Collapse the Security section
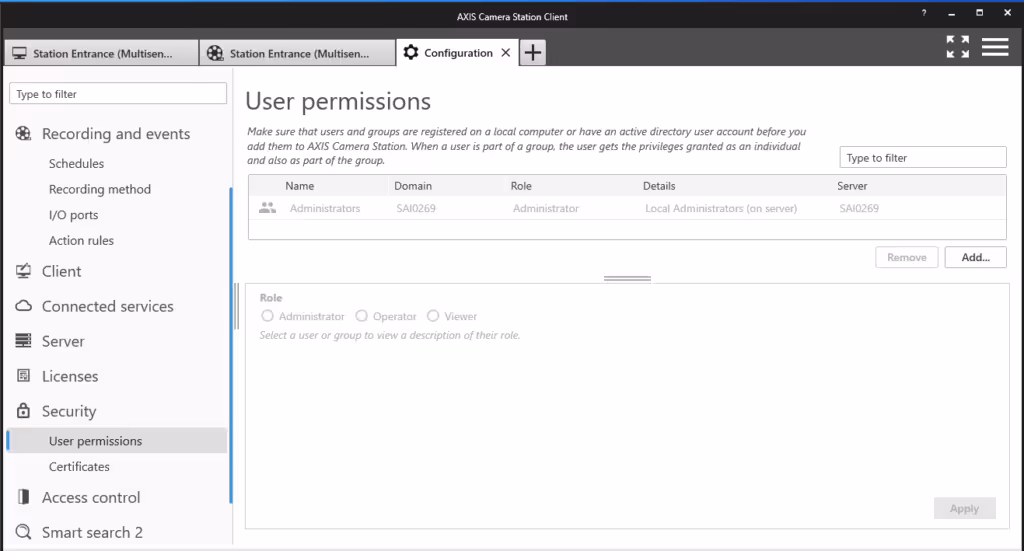Image resolution: width=1024 pixels, height=551 pixels. point(69,411)
